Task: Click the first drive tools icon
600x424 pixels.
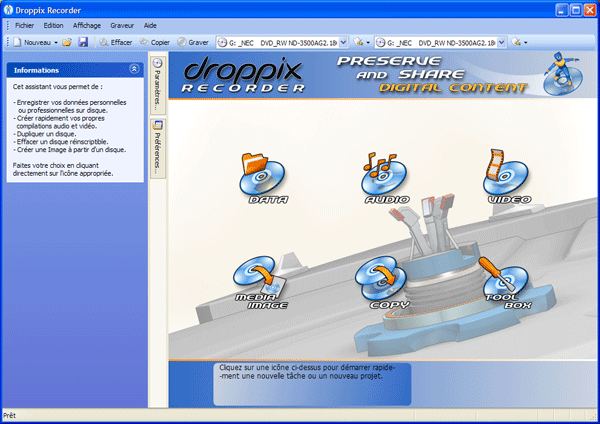Action: point(359,42)
